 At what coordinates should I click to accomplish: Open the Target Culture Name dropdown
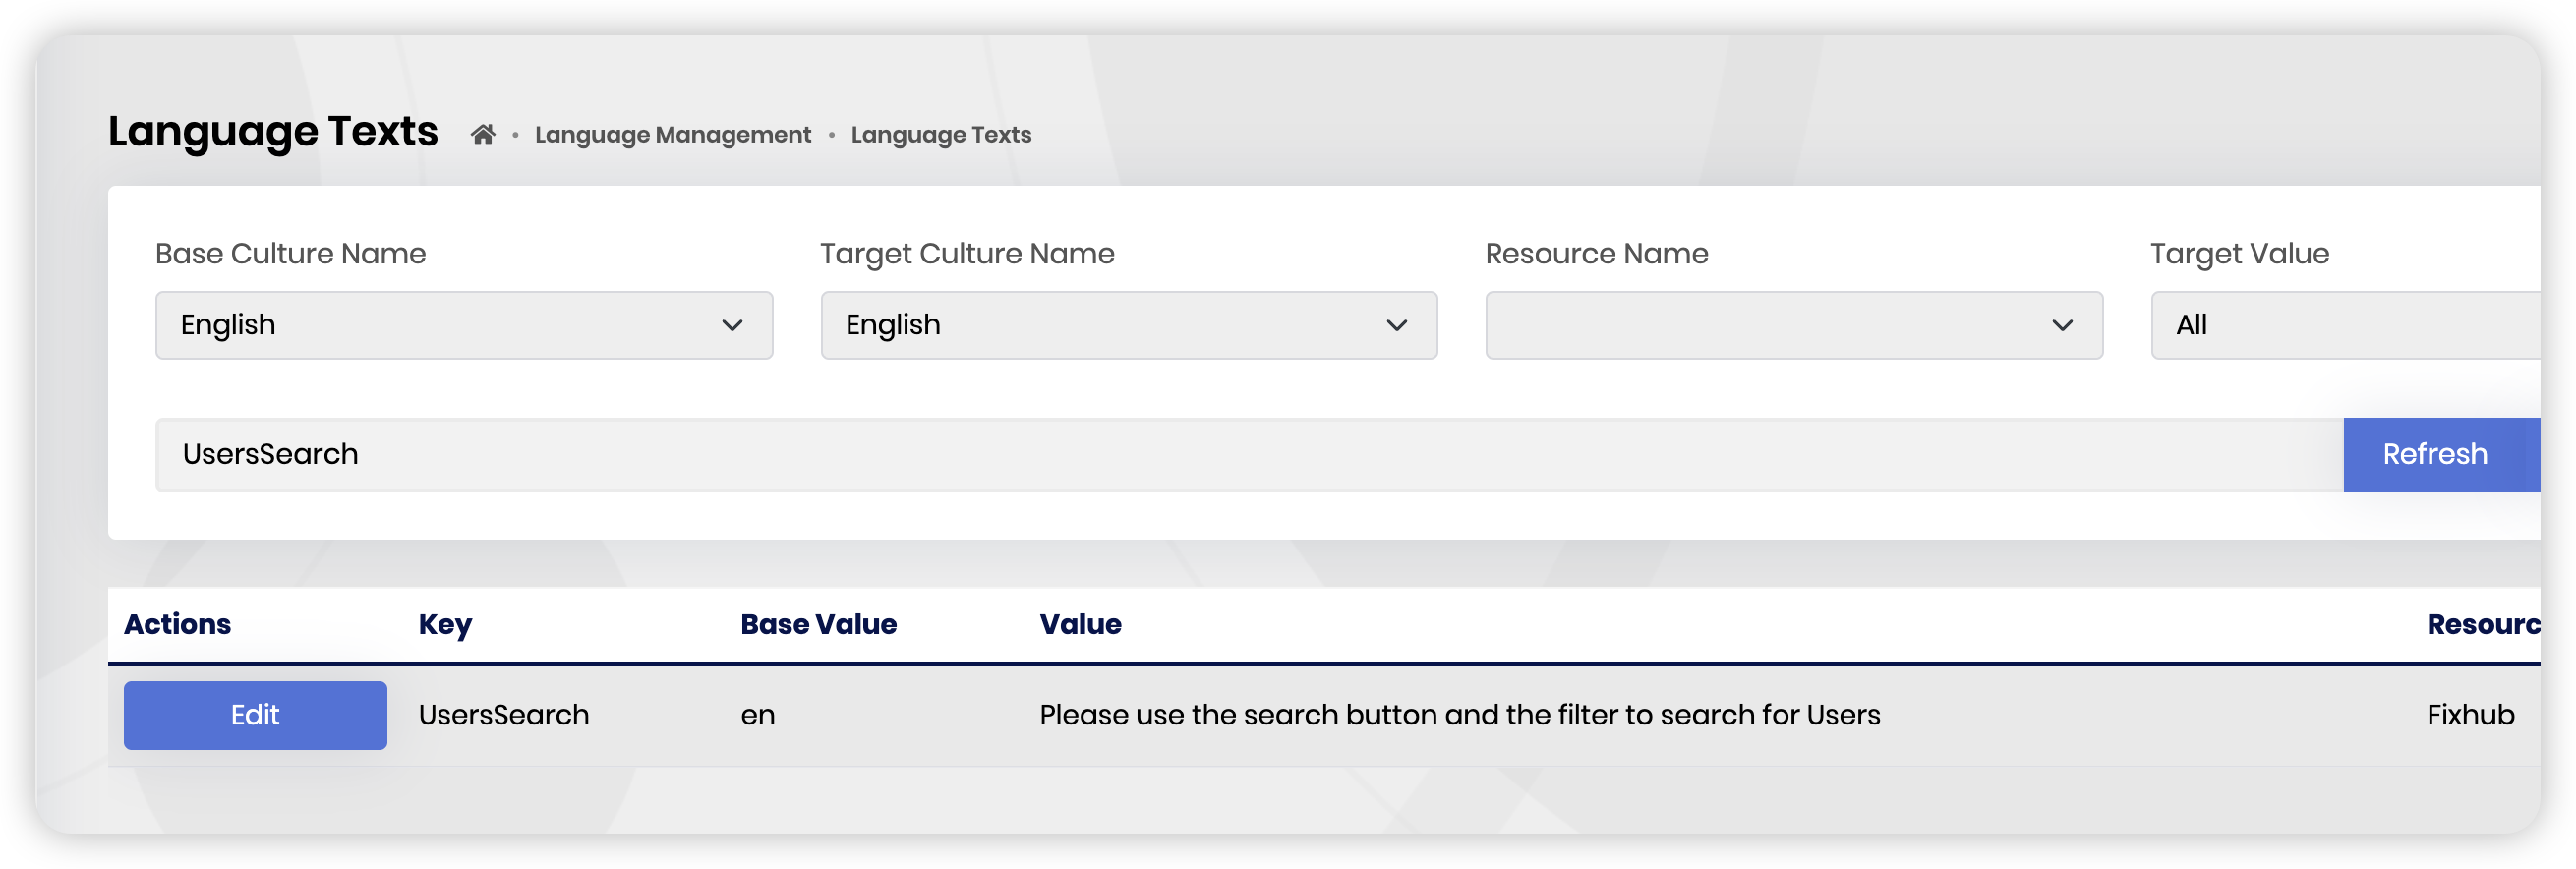pyautogui.click(x=1128, y=325)
